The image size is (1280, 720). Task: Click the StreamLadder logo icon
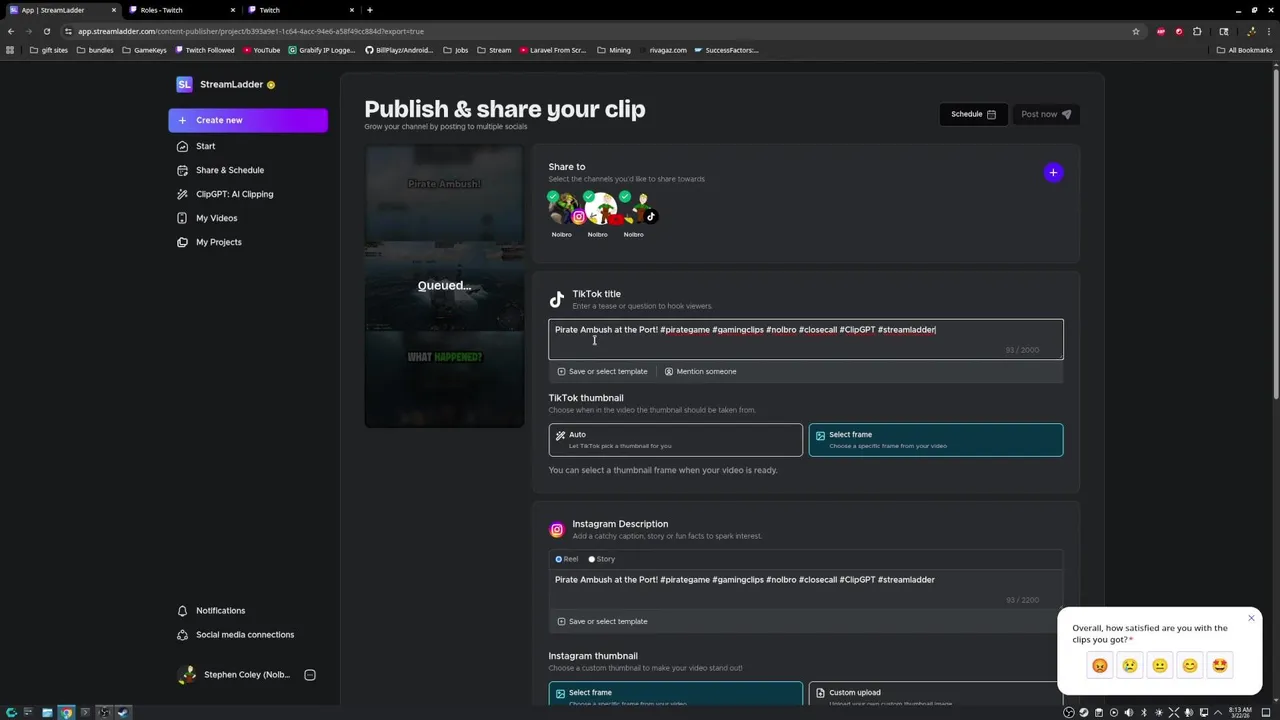click(x=184, y=84)
